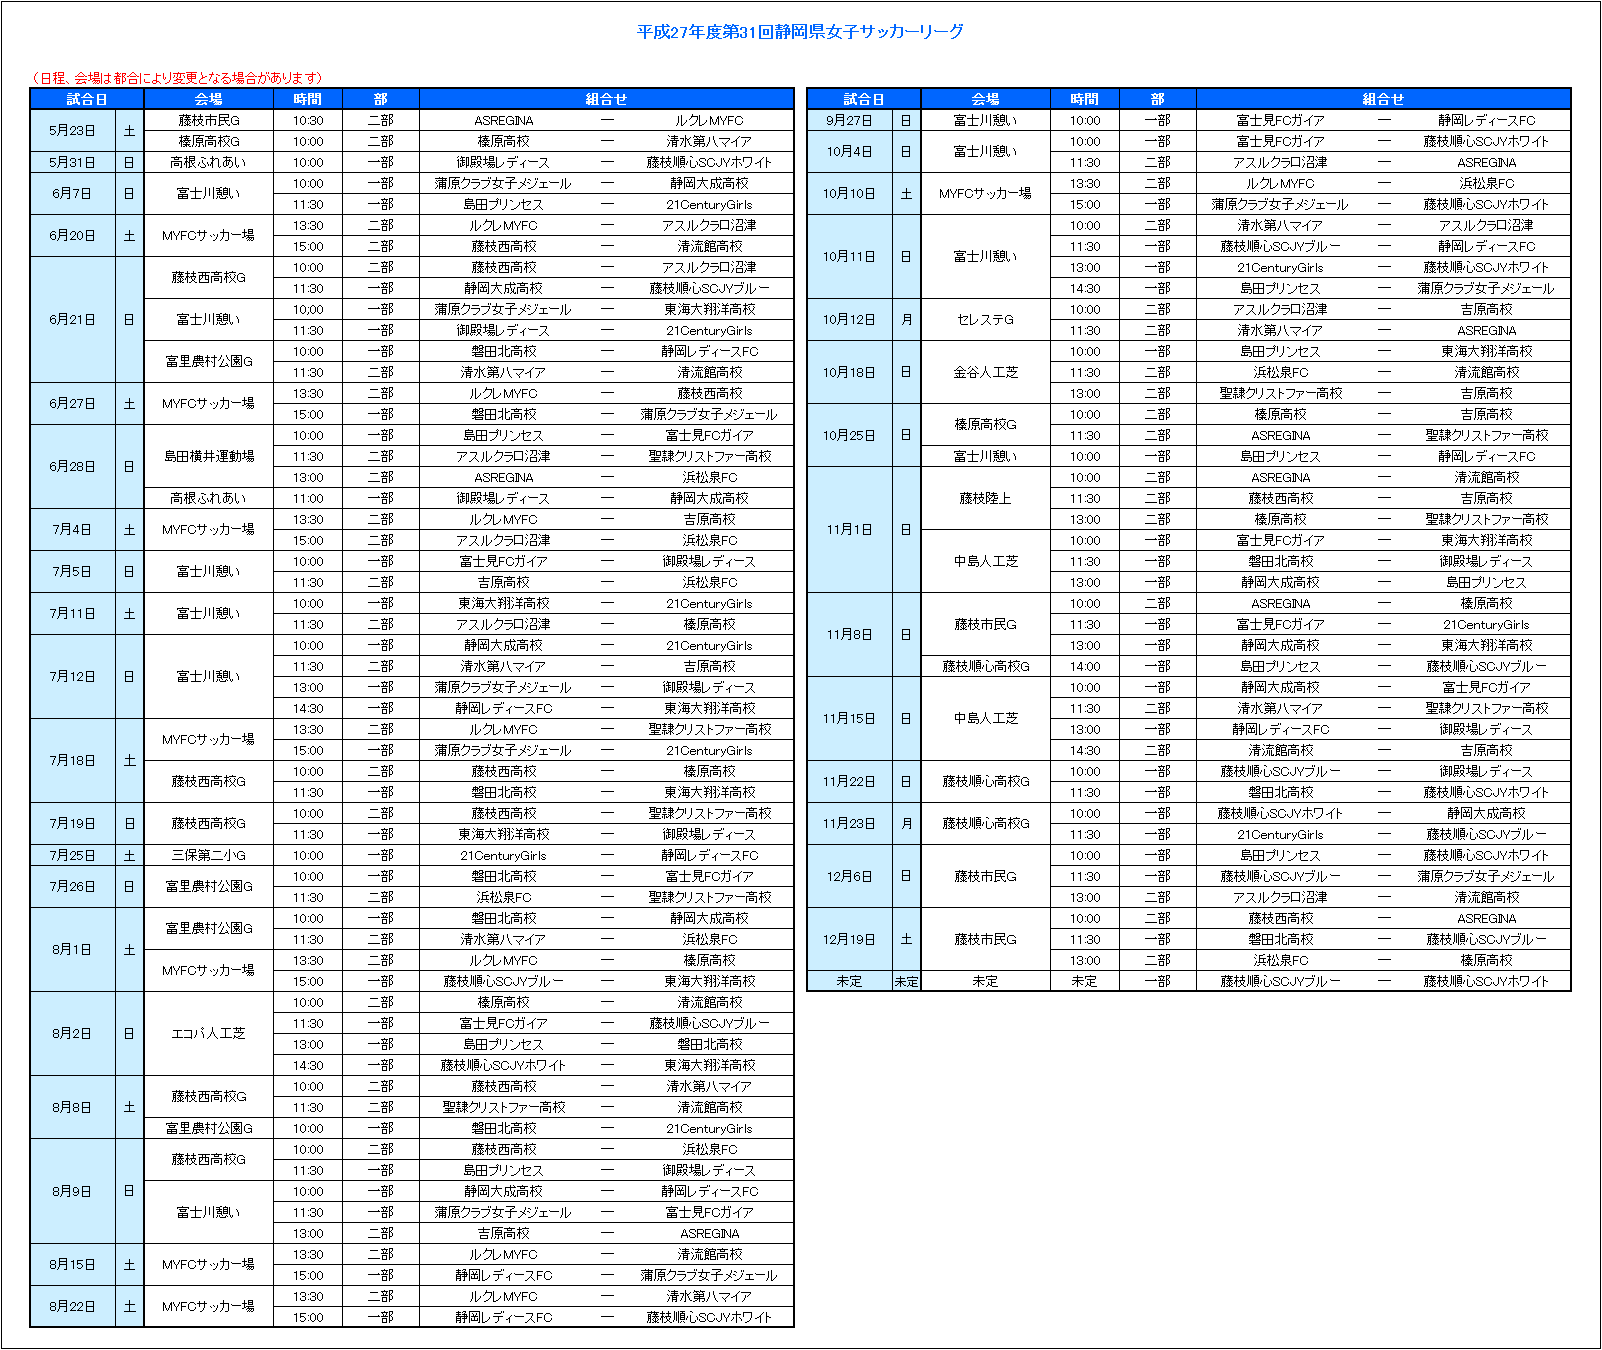The image size is (1602, 1350).
Task: Select the 10月4日 date cell
Action: click(850, 152)
